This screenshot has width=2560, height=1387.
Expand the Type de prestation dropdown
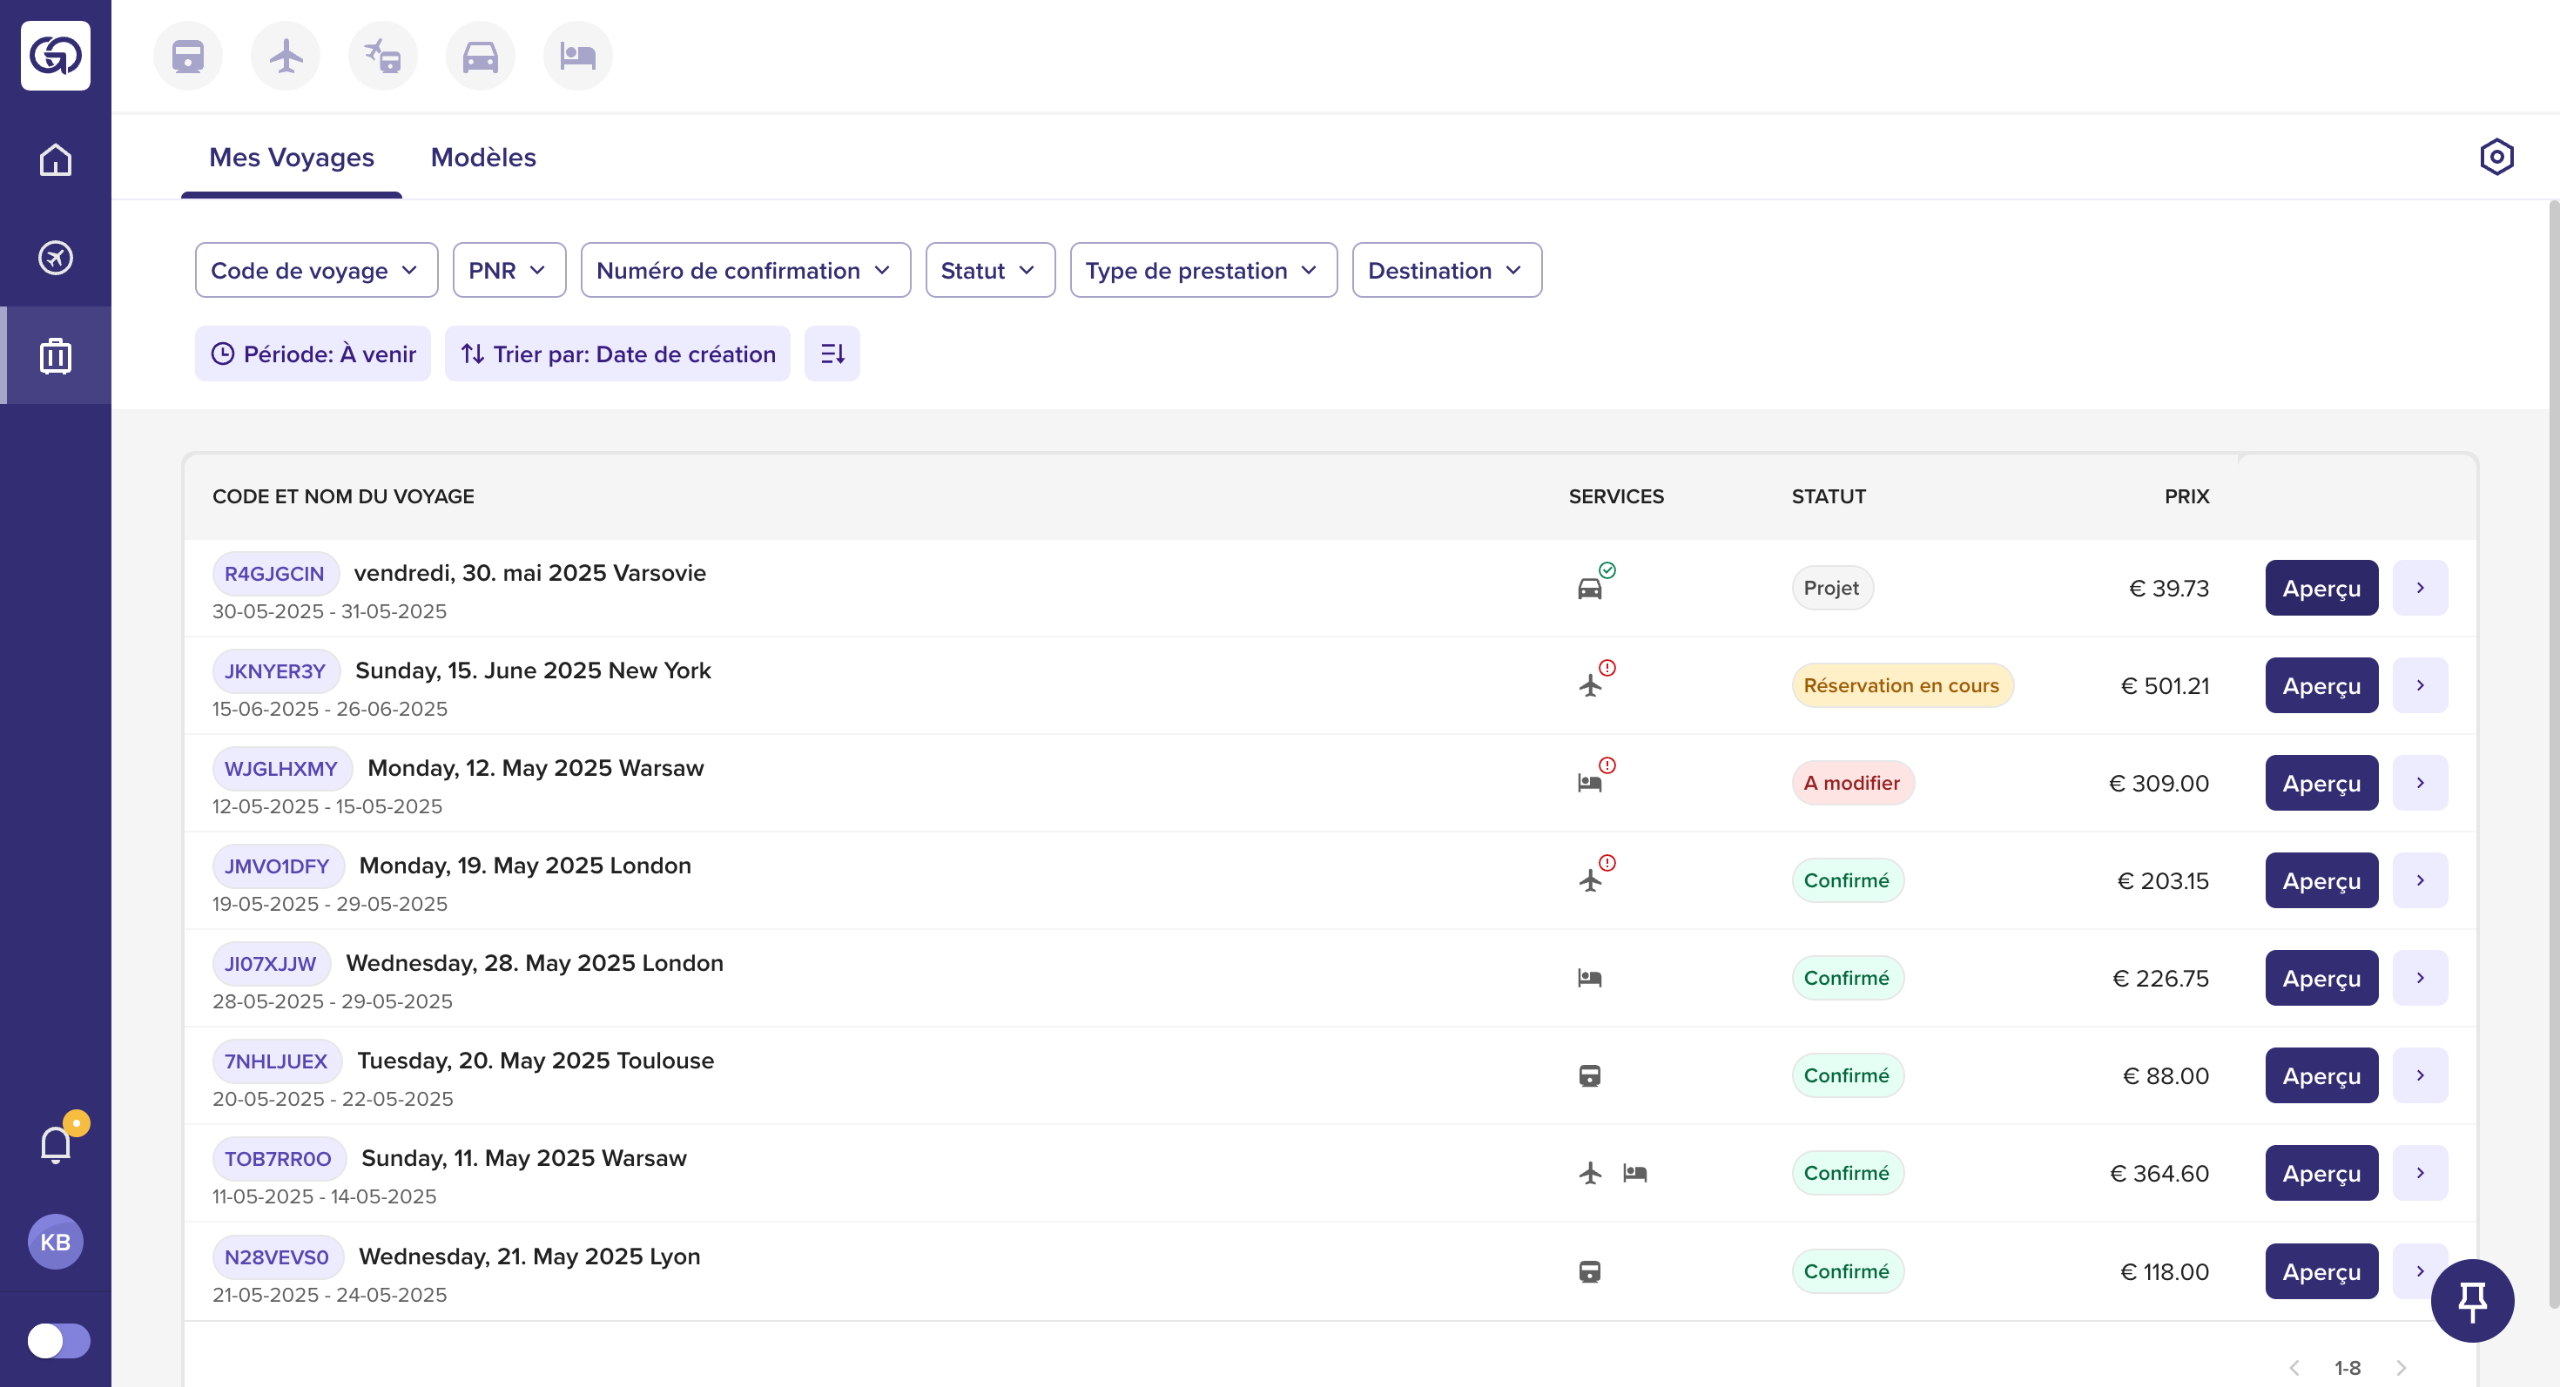1203,270
